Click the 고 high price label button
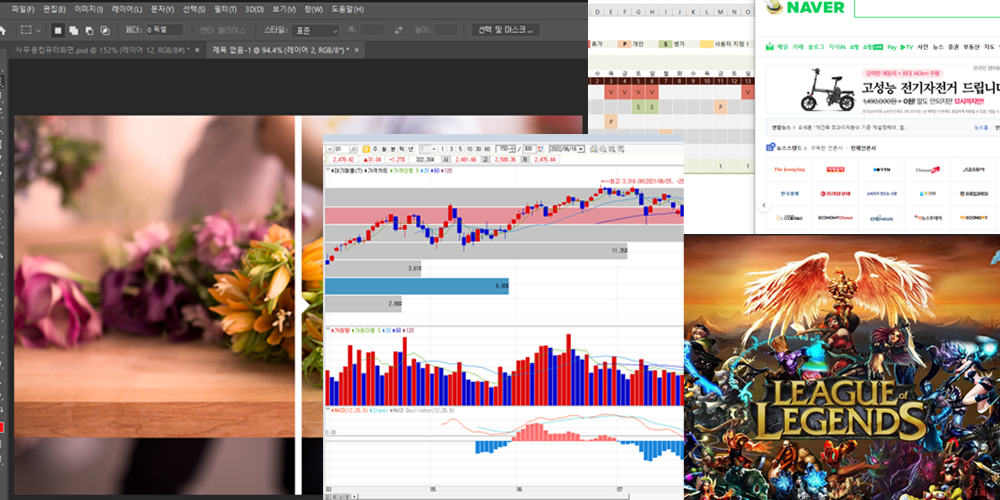Screen dimensions: 1000x500 486,159
